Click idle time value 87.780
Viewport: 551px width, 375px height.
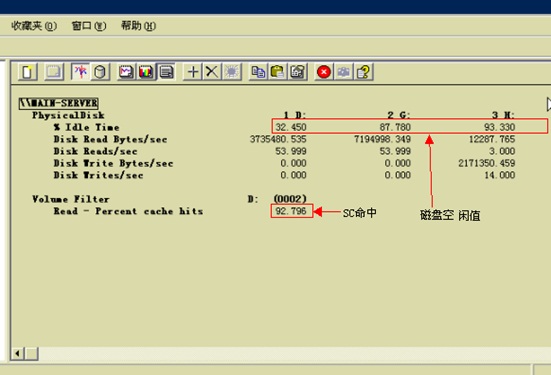(395, 127)
